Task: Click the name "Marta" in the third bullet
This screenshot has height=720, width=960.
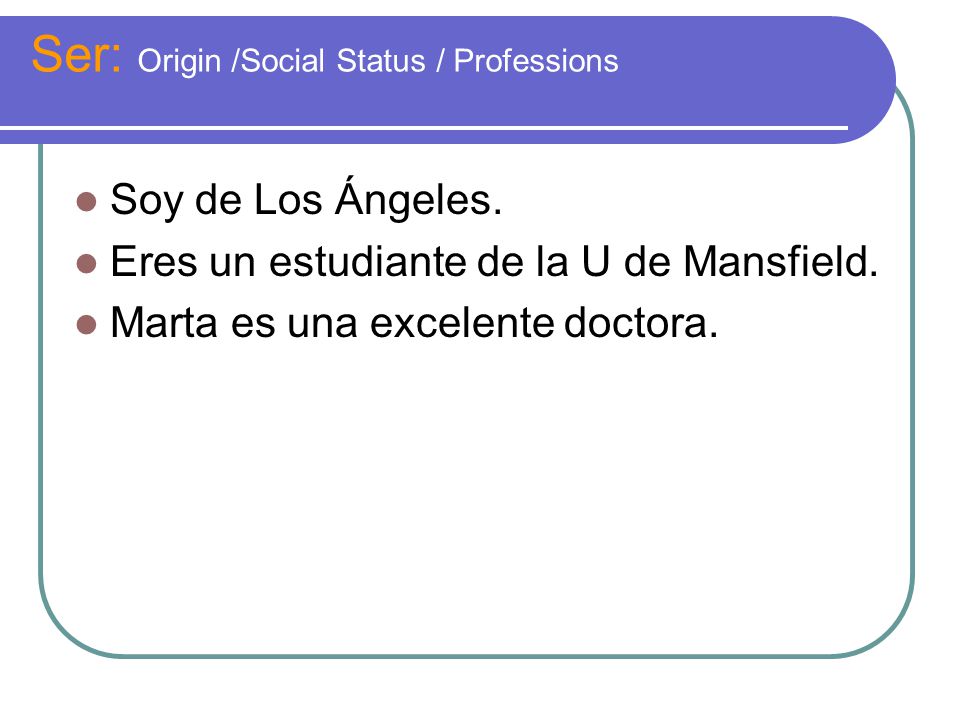Action: coord(164,323)
